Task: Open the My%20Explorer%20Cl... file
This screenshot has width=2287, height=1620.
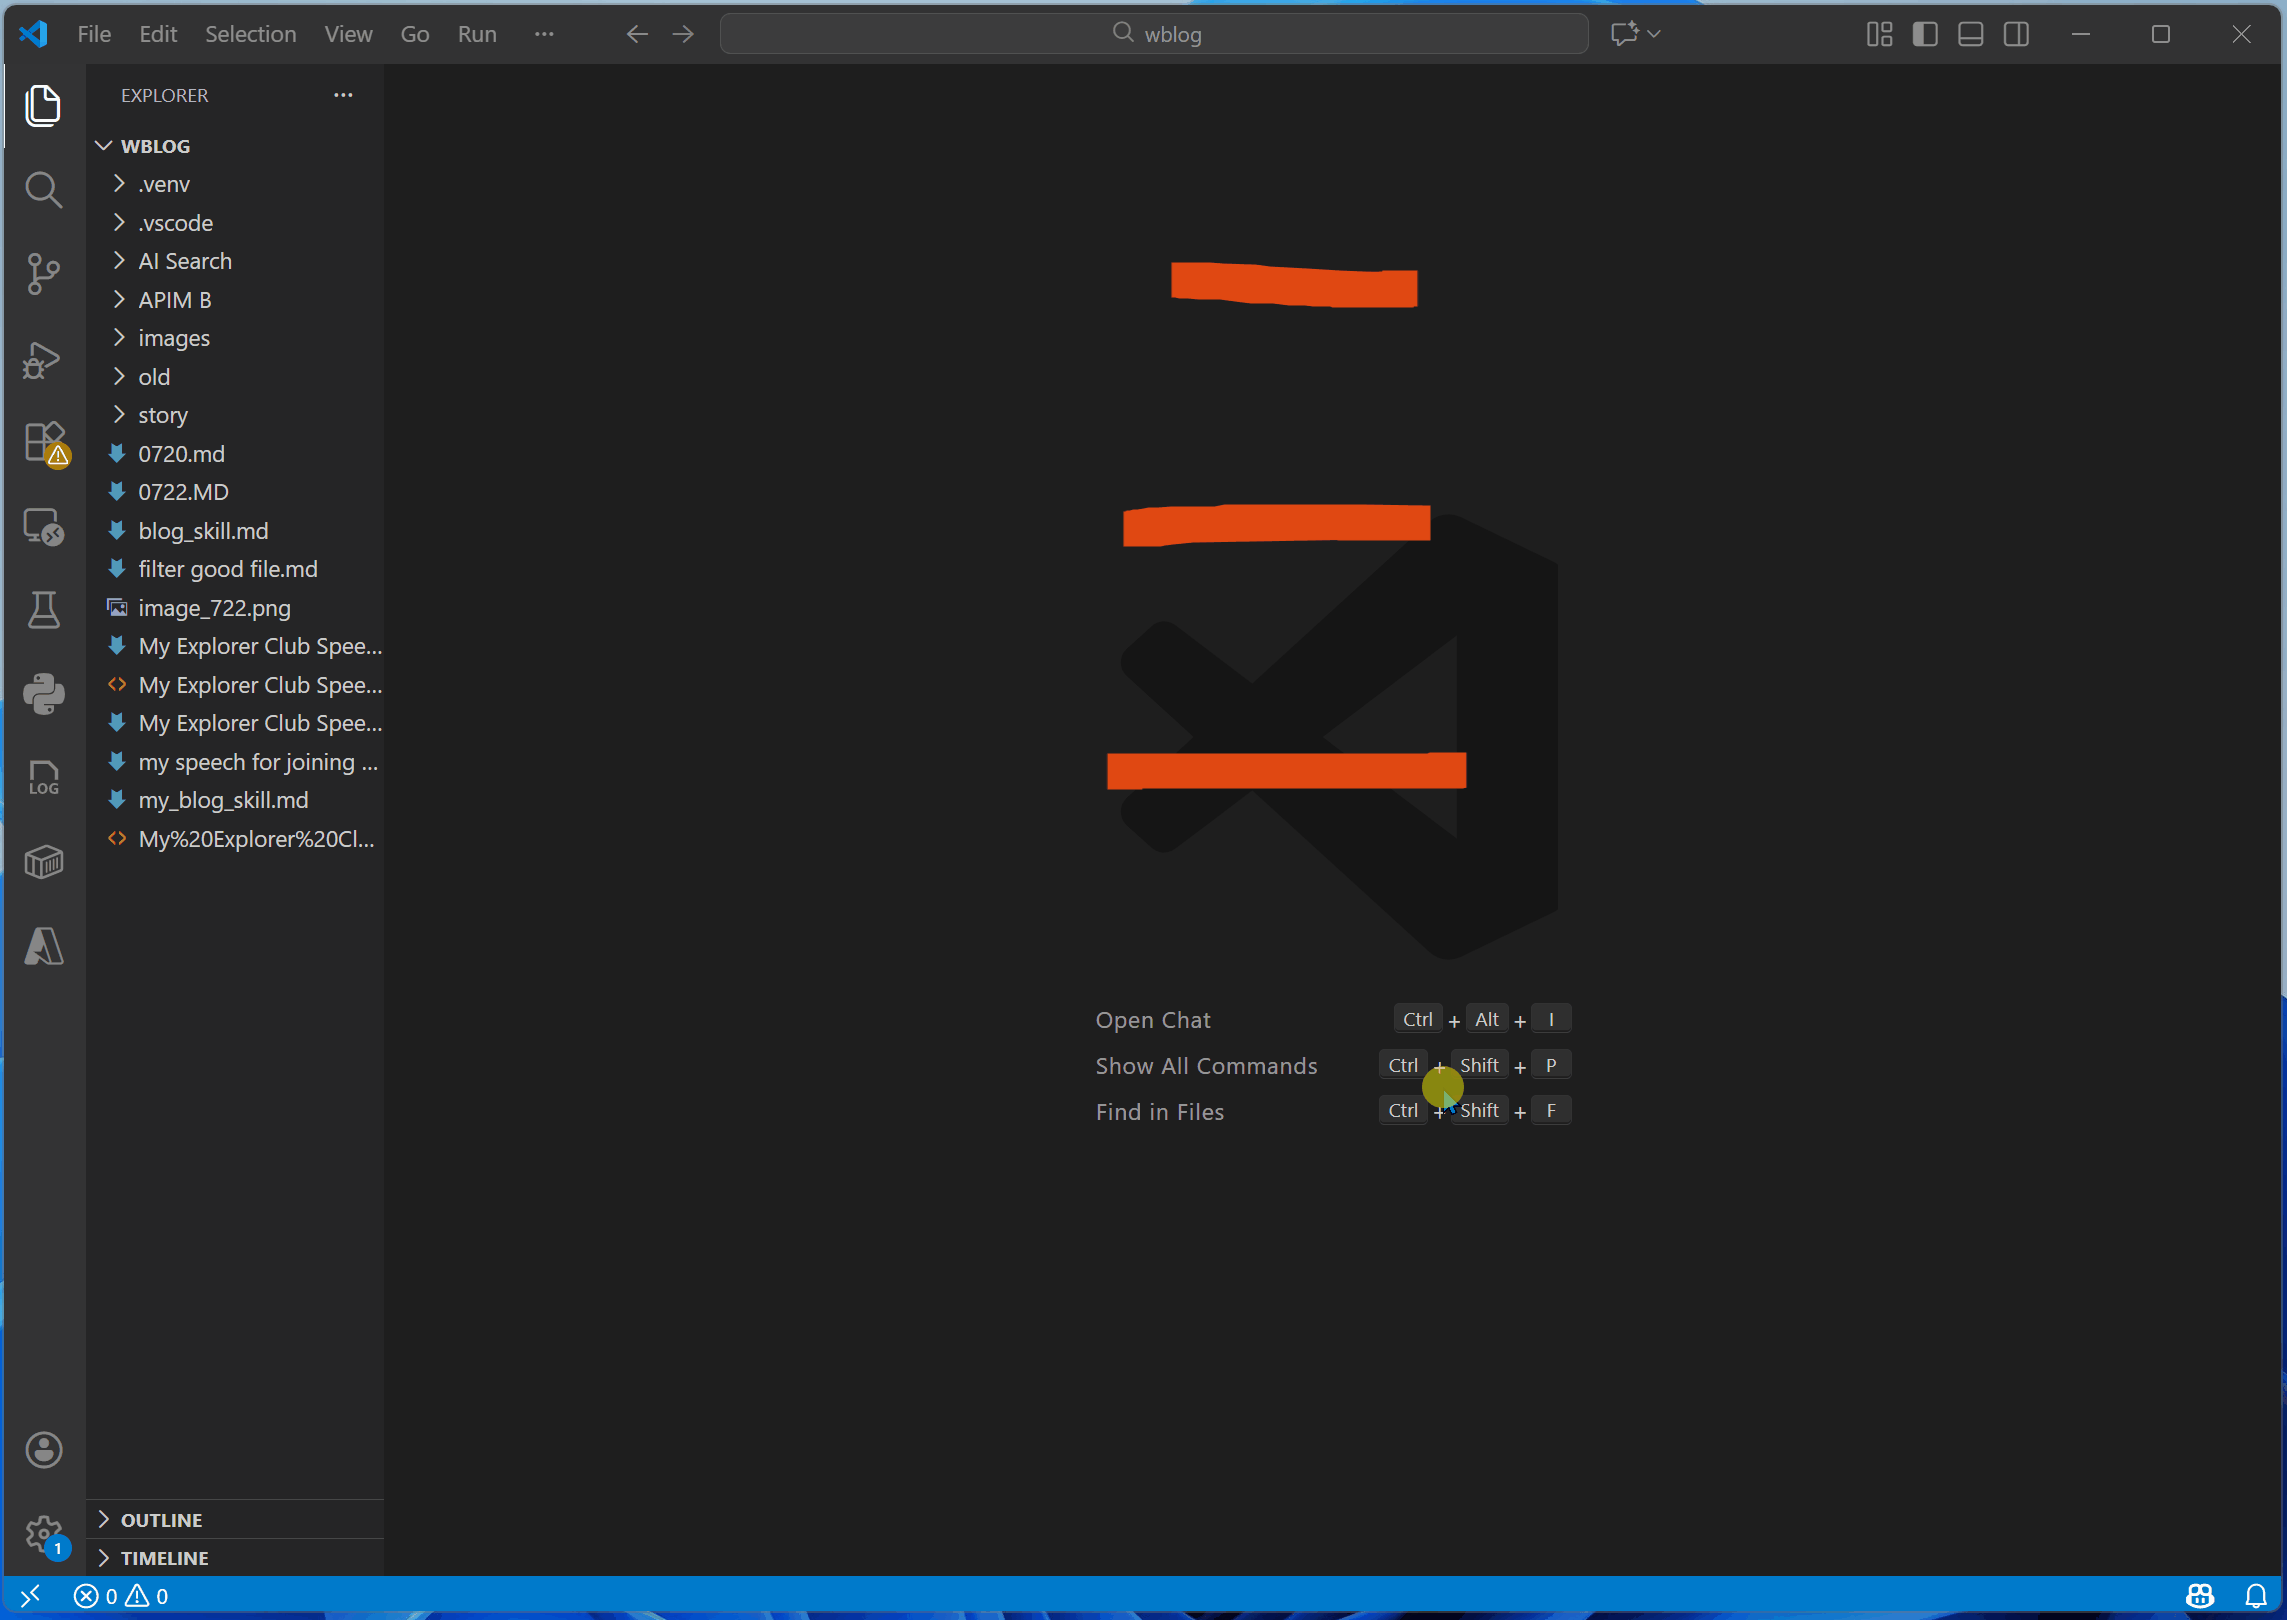Action: click(235, 839)
